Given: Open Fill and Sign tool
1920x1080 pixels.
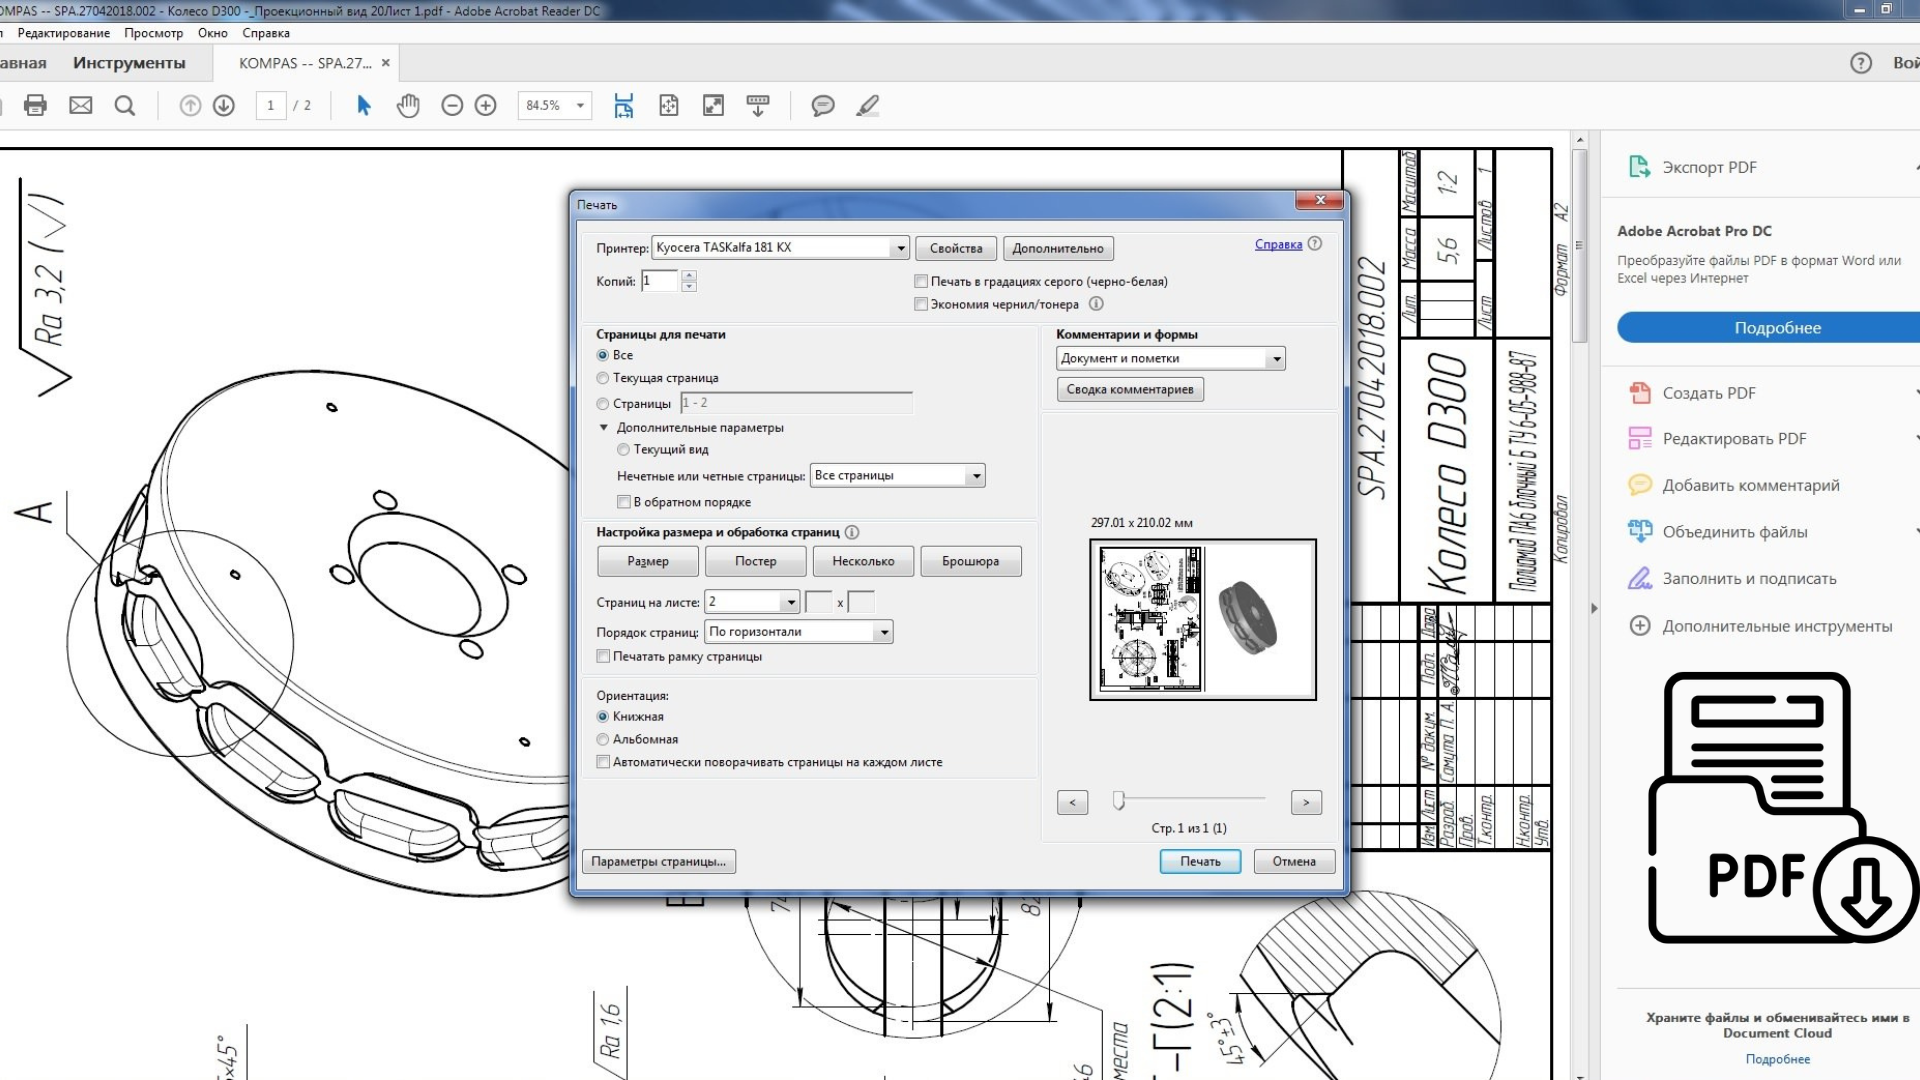Looking at the screenshot, I should pos(1732,578).
